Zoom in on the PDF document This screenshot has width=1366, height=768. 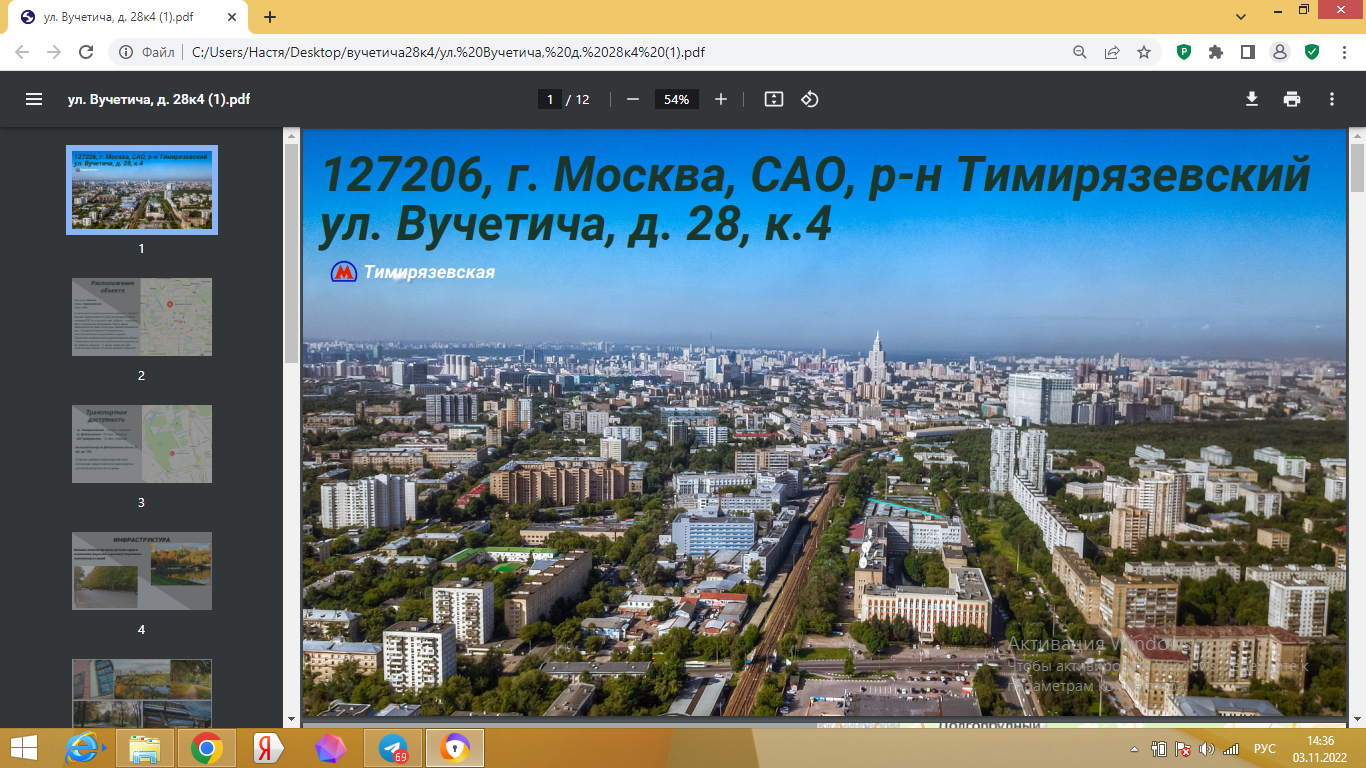[721, 99]
